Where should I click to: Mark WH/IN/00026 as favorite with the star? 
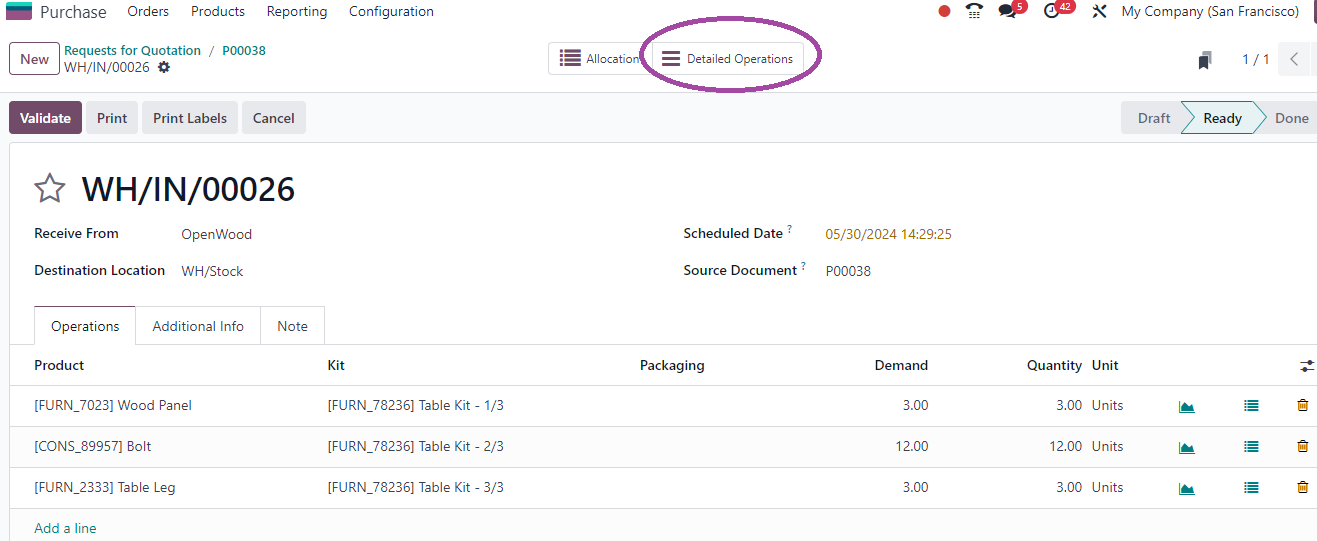50,189
